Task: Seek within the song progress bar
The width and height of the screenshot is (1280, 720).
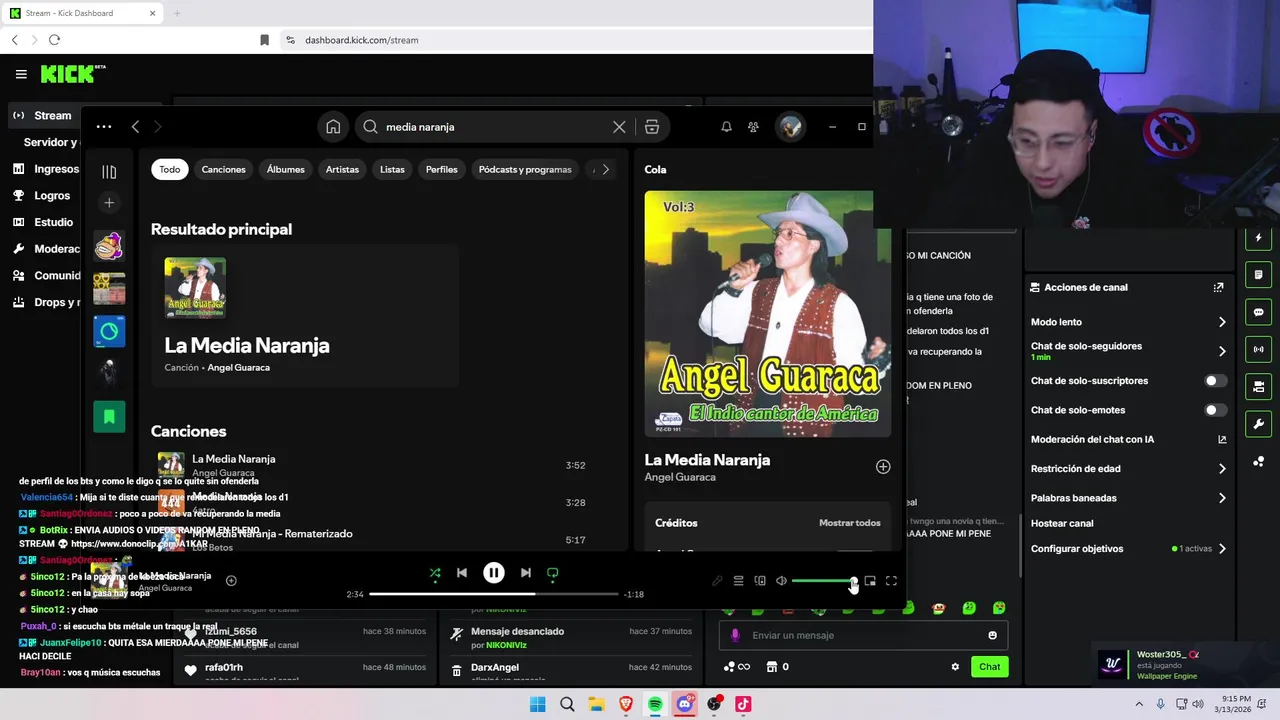Action: [494, 594]
